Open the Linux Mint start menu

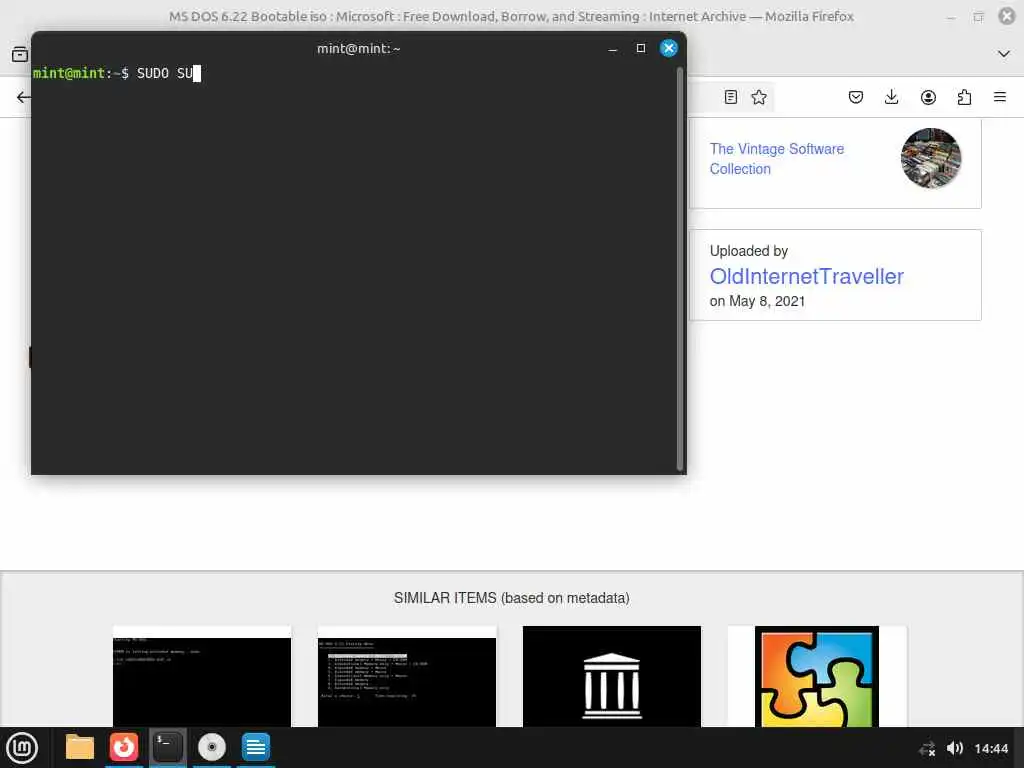pyautogui.click(x=22, y=748)
